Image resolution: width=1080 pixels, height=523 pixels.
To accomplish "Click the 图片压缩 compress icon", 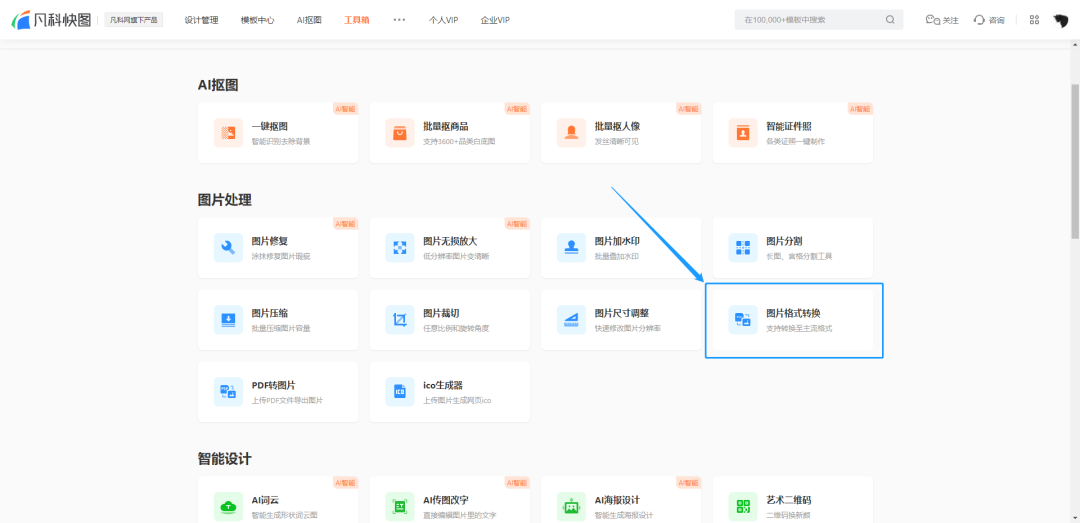I will 228,320.
